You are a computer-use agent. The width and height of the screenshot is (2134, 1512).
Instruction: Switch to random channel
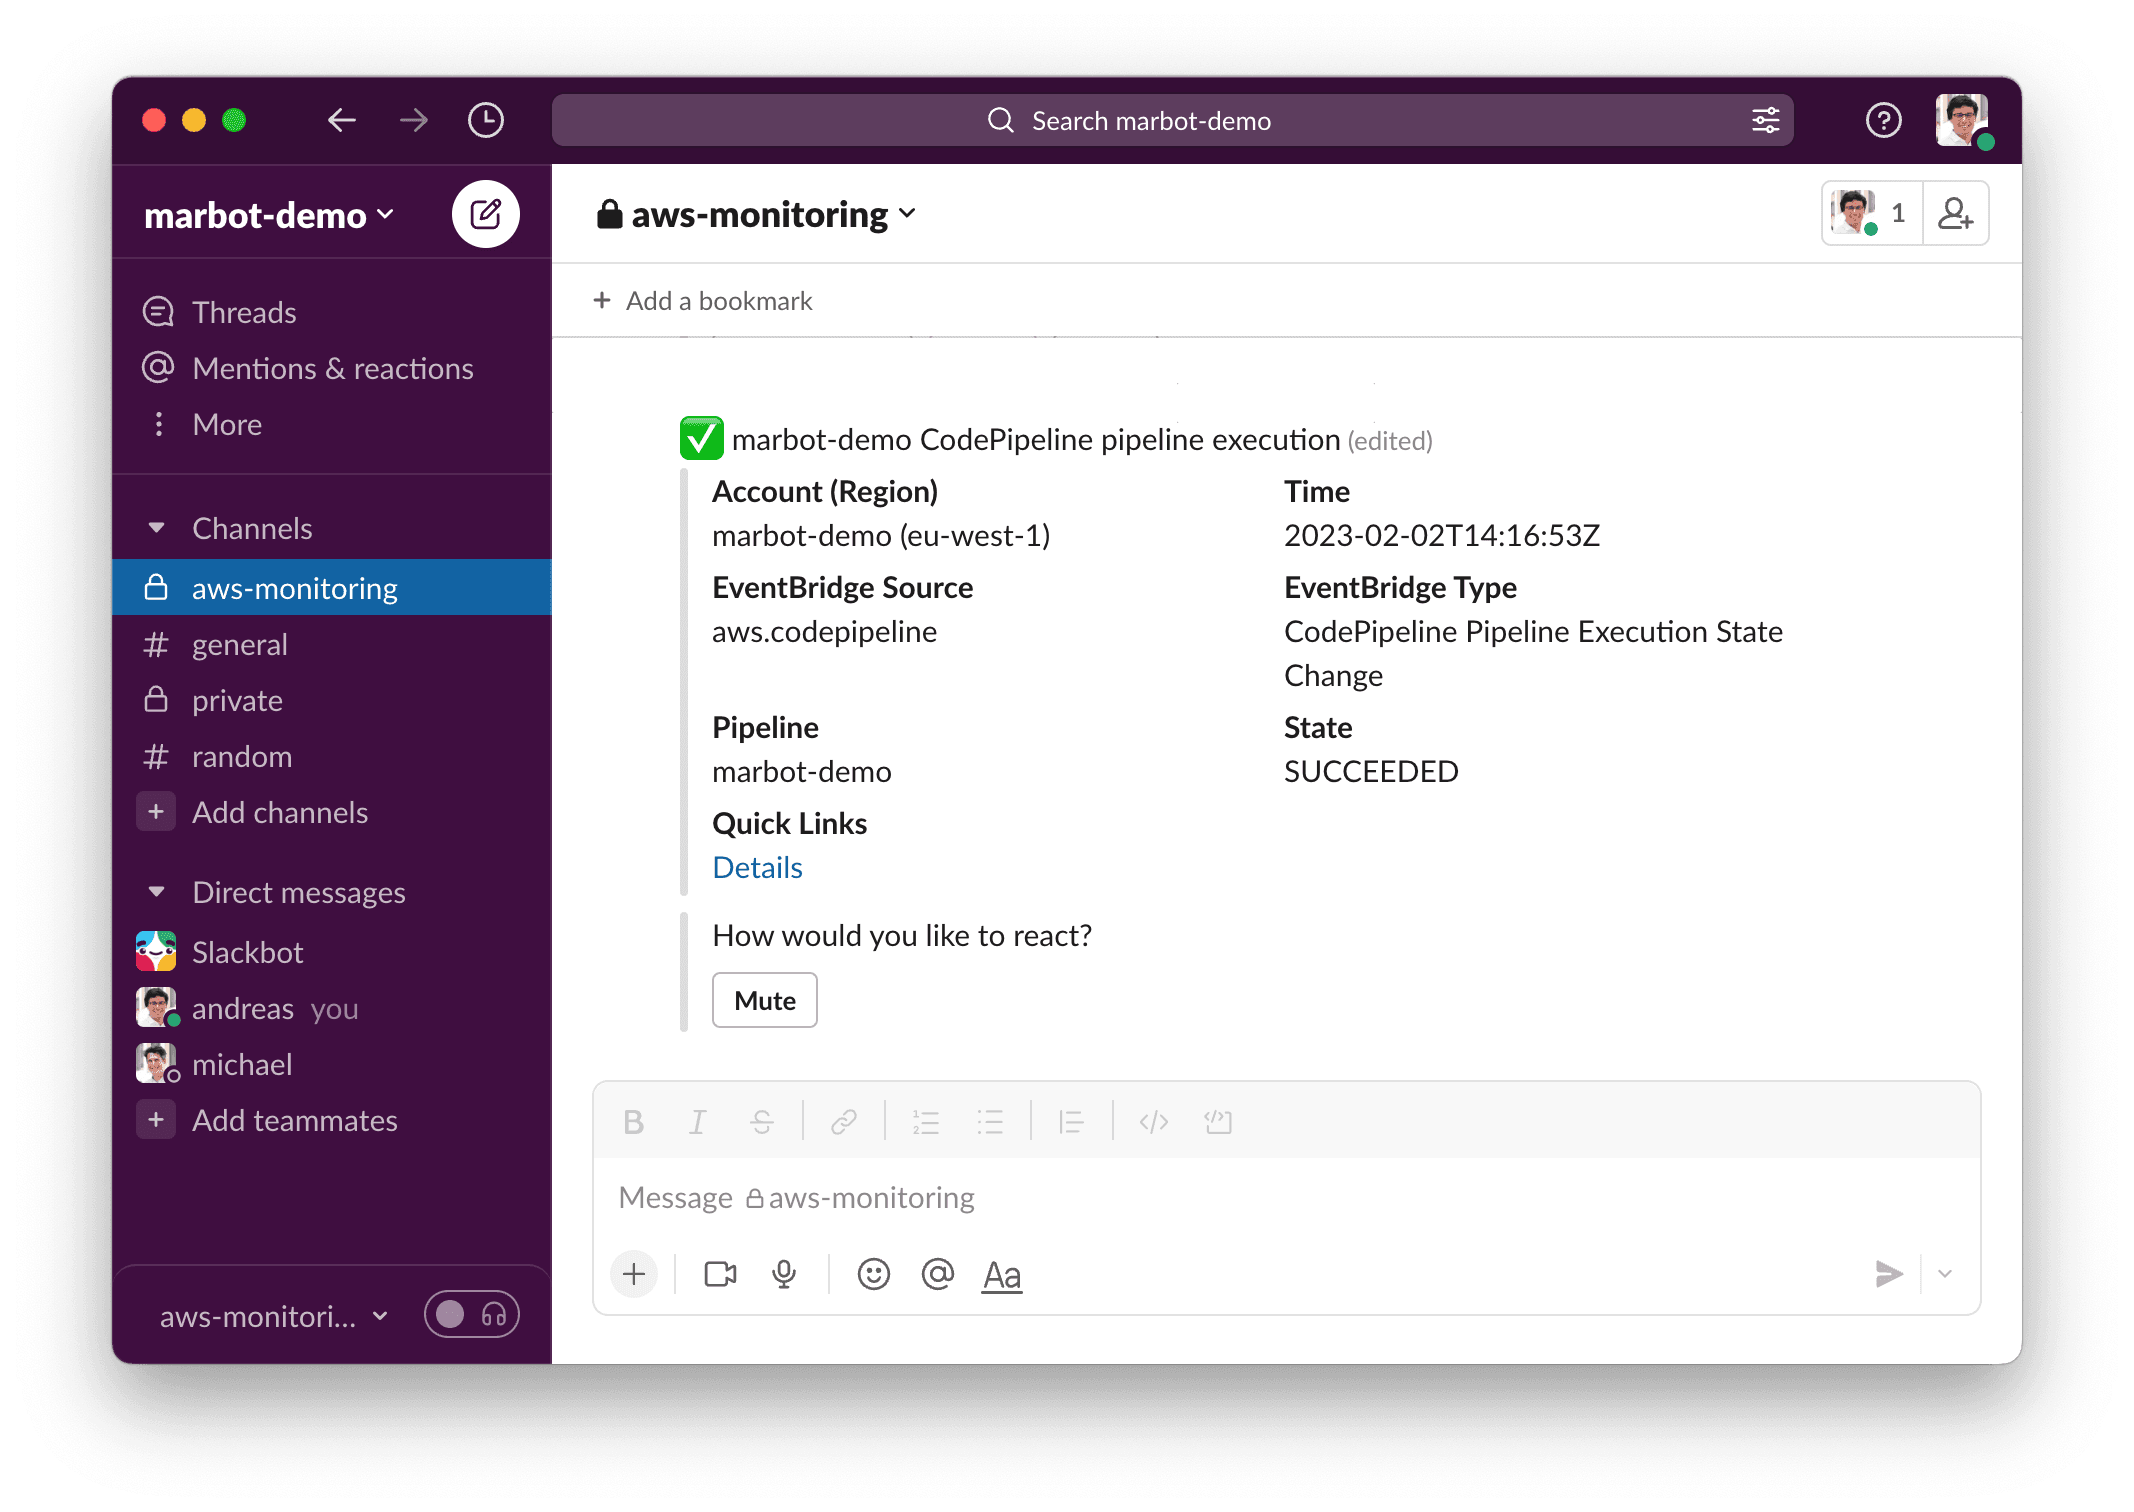tap(332, 756)
